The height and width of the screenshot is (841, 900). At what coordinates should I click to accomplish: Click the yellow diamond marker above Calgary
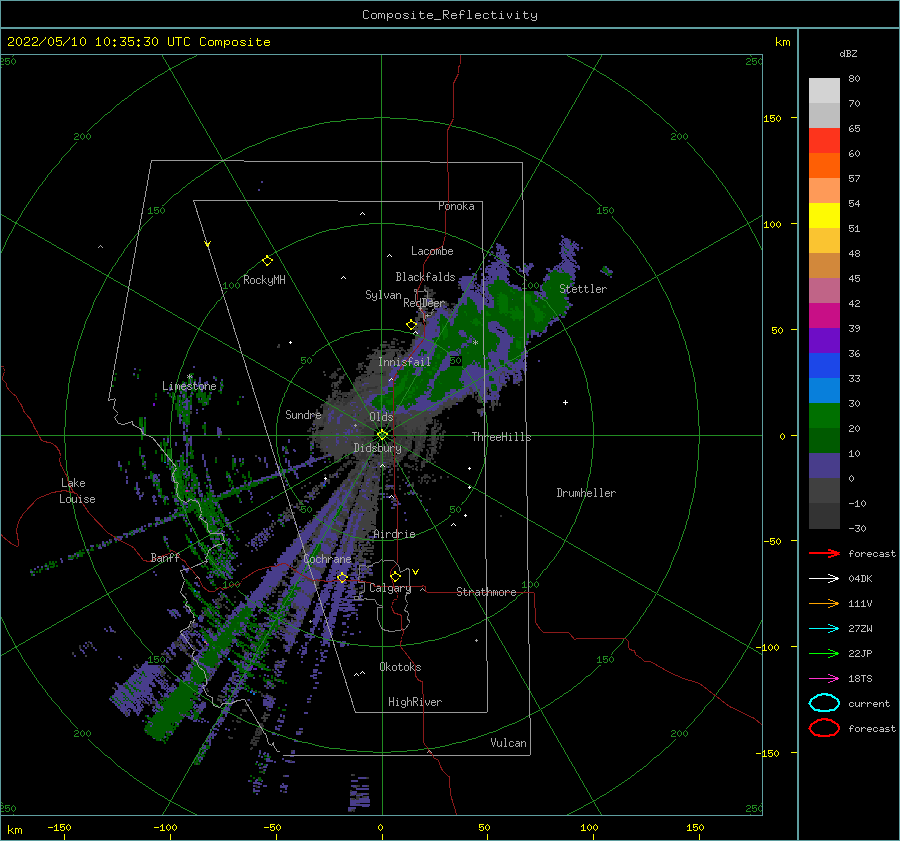click(395, 576)
